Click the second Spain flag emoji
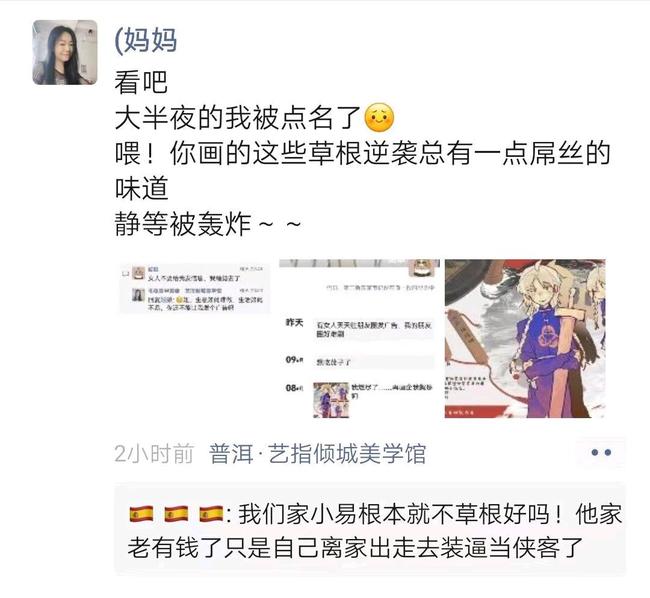This screenshot has height=598, width=650. (176, 515)
